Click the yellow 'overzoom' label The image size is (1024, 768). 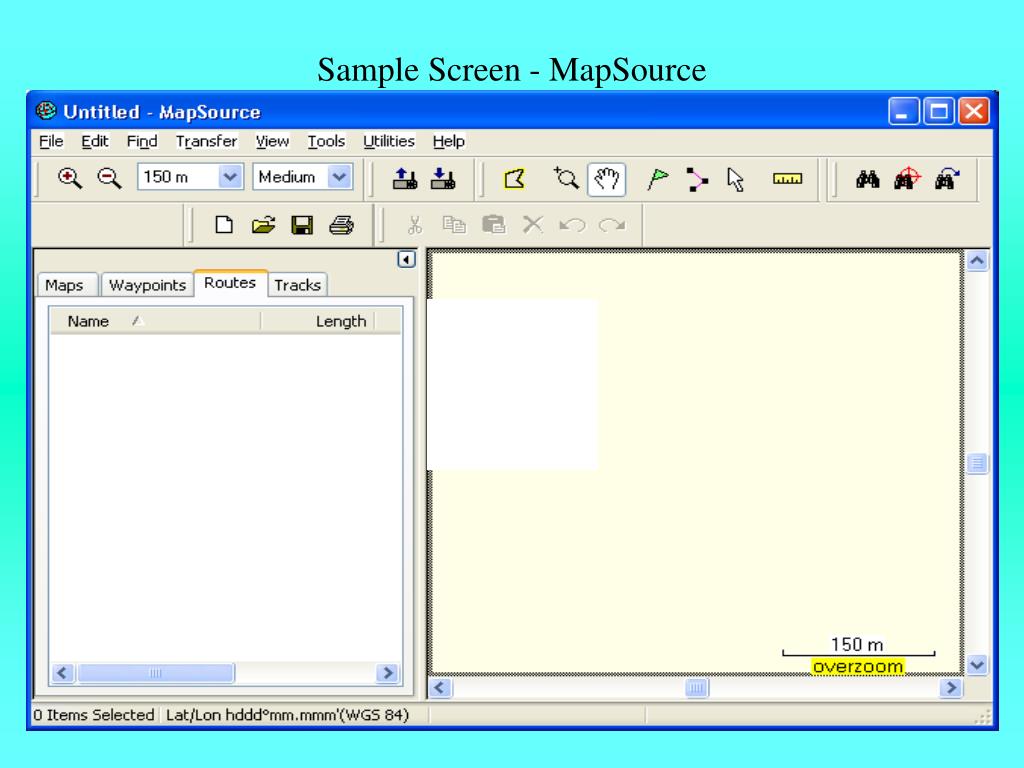click(857, 667)
